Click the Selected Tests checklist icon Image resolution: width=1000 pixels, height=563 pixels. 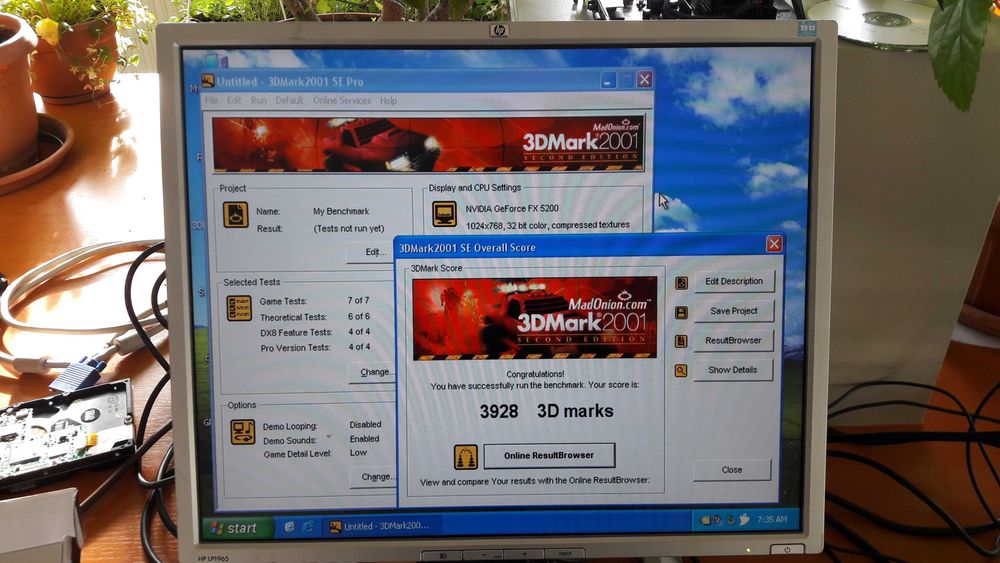(239, 308)
